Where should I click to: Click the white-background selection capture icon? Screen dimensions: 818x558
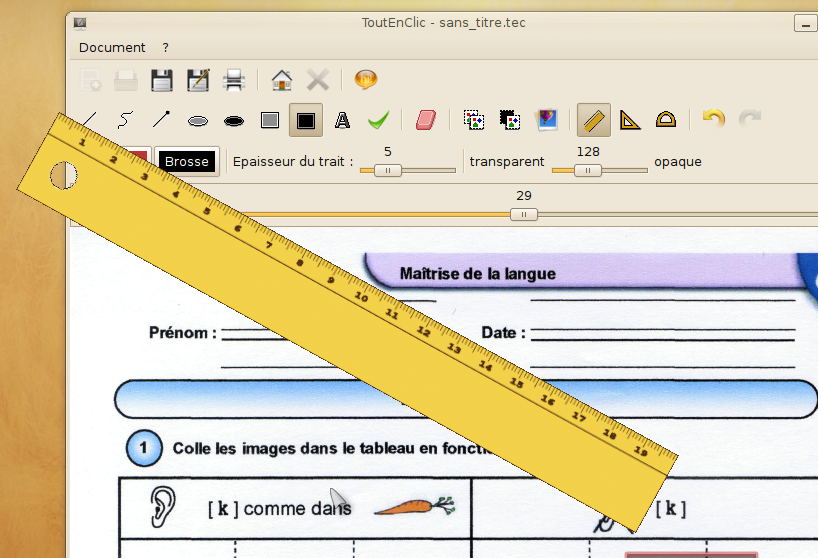474,120
